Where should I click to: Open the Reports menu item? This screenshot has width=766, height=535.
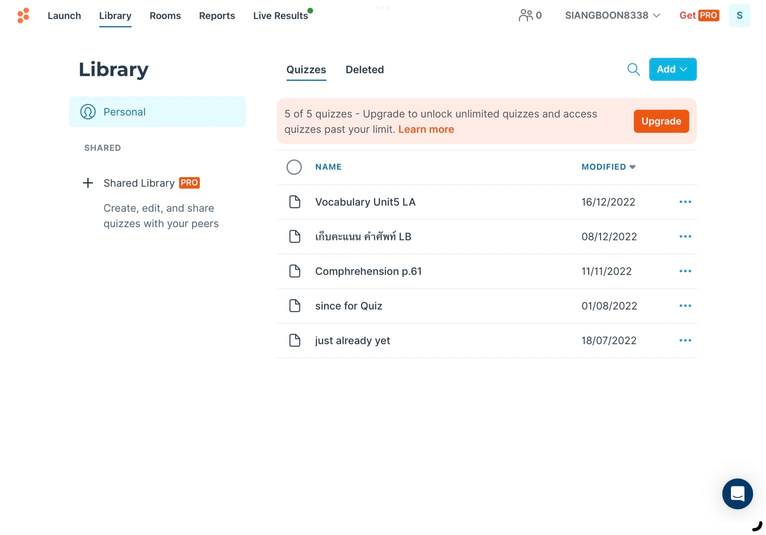point(216,16)
